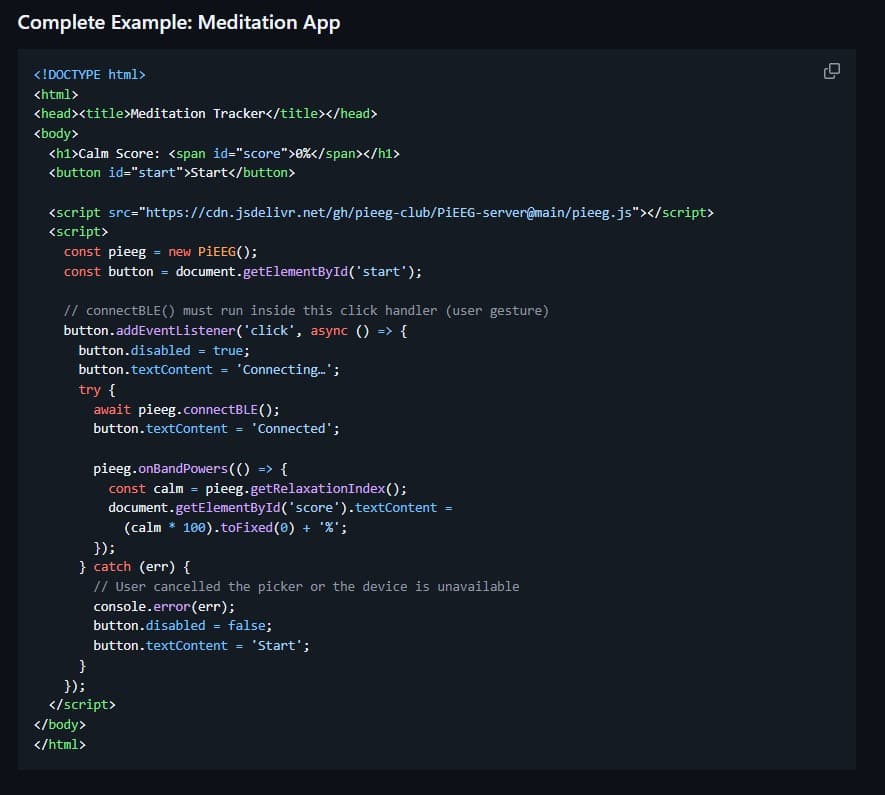Click the closing '</script>' tag line
885x795 pixels.
coord(82,705)
